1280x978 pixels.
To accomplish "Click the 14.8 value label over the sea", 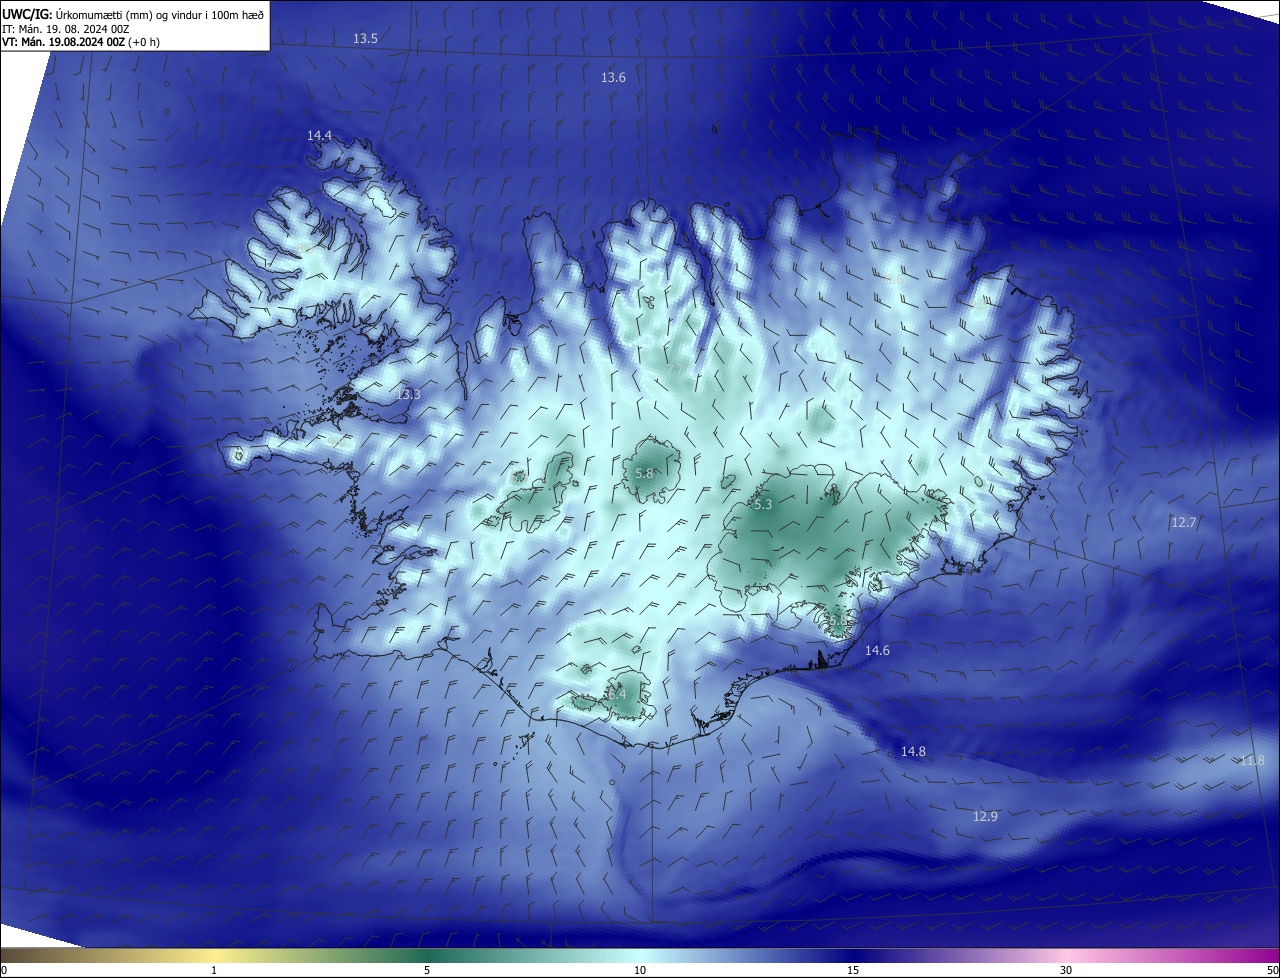I will (x=913, y=752).
